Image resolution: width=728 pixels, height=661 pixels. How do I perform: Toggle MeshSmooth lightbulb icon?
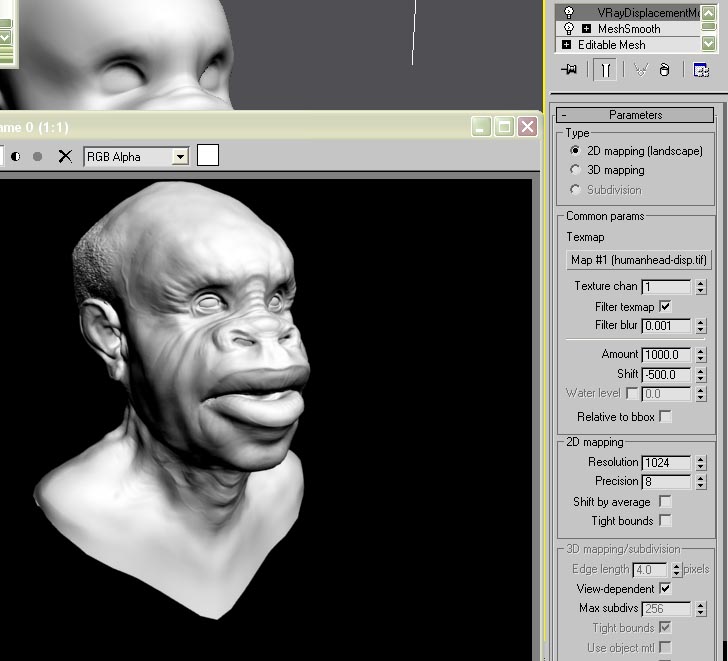[x=569, y=29]
